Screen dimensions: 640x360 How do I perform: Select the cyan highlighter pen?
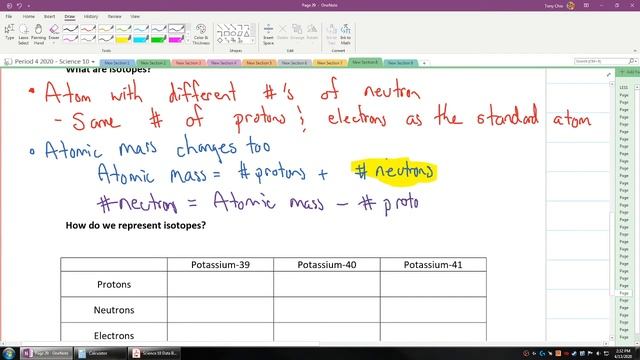(x=141, y=39)
